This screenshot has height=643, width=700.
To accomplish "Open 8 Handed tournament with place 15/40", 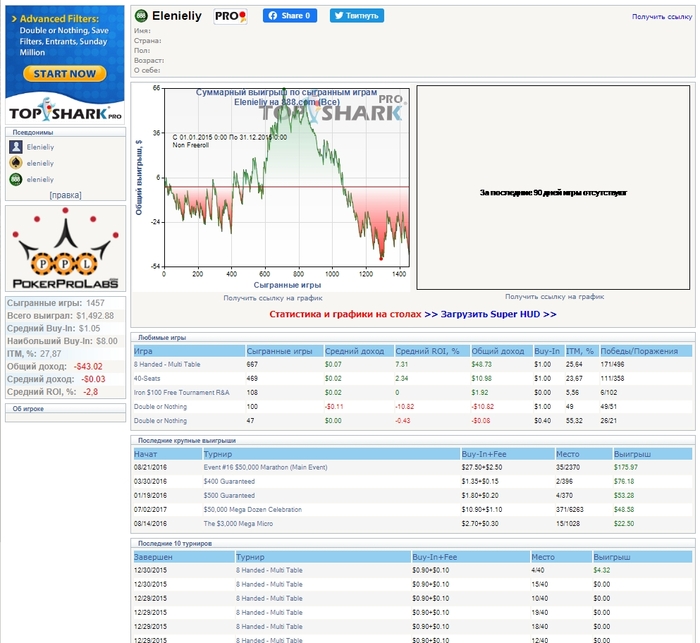I will pyautogui.click(x=269, y=584).
